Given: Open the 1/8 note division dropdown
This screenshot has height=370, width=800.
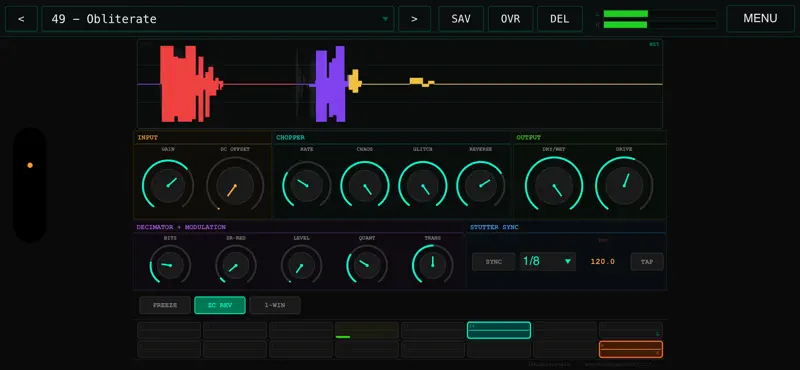Looking at the screenshot, I should (547, 261).
